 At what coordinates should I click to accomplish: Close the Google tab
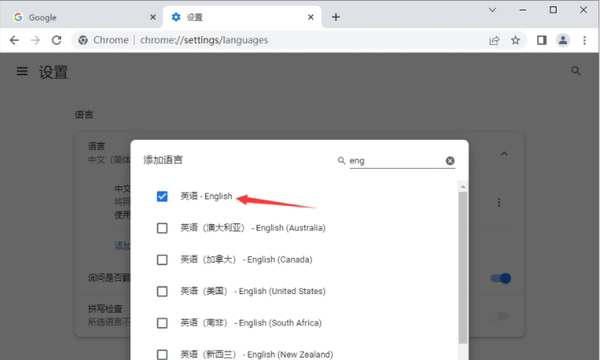(x=153, y=17)
